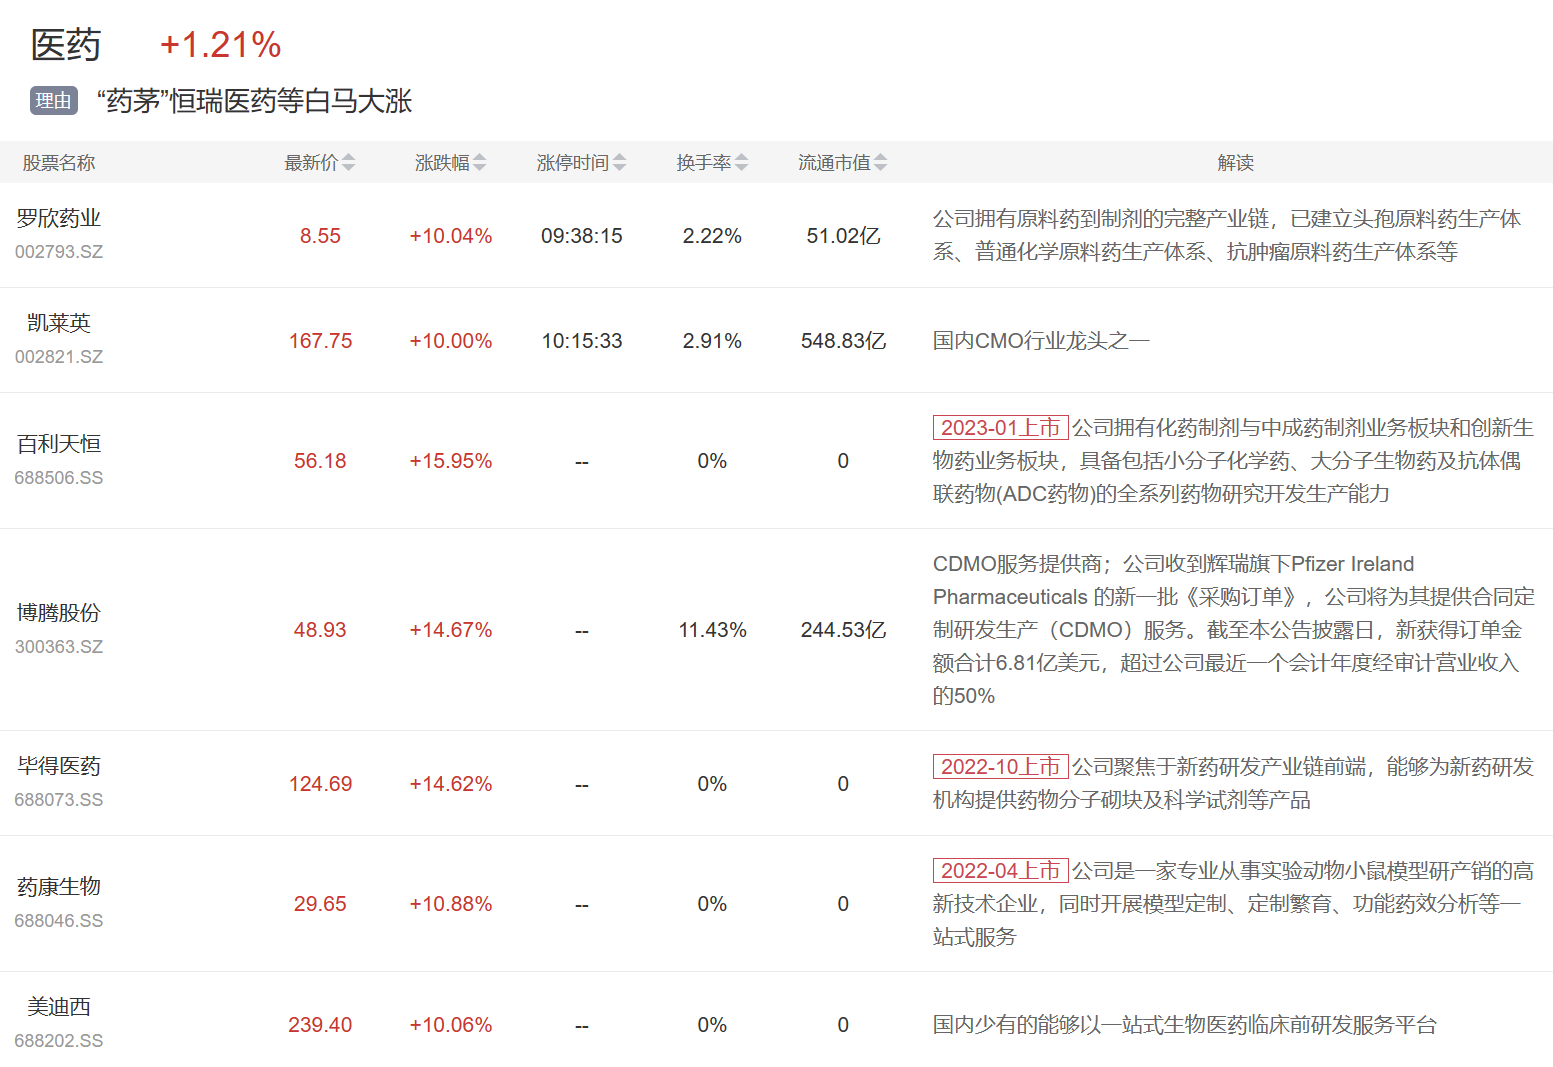Sort by 流通市值 column arrows
Image resolution: width=1553 pixels, height=1067 pixels.
pyautogui.click(x=880, y=163)
